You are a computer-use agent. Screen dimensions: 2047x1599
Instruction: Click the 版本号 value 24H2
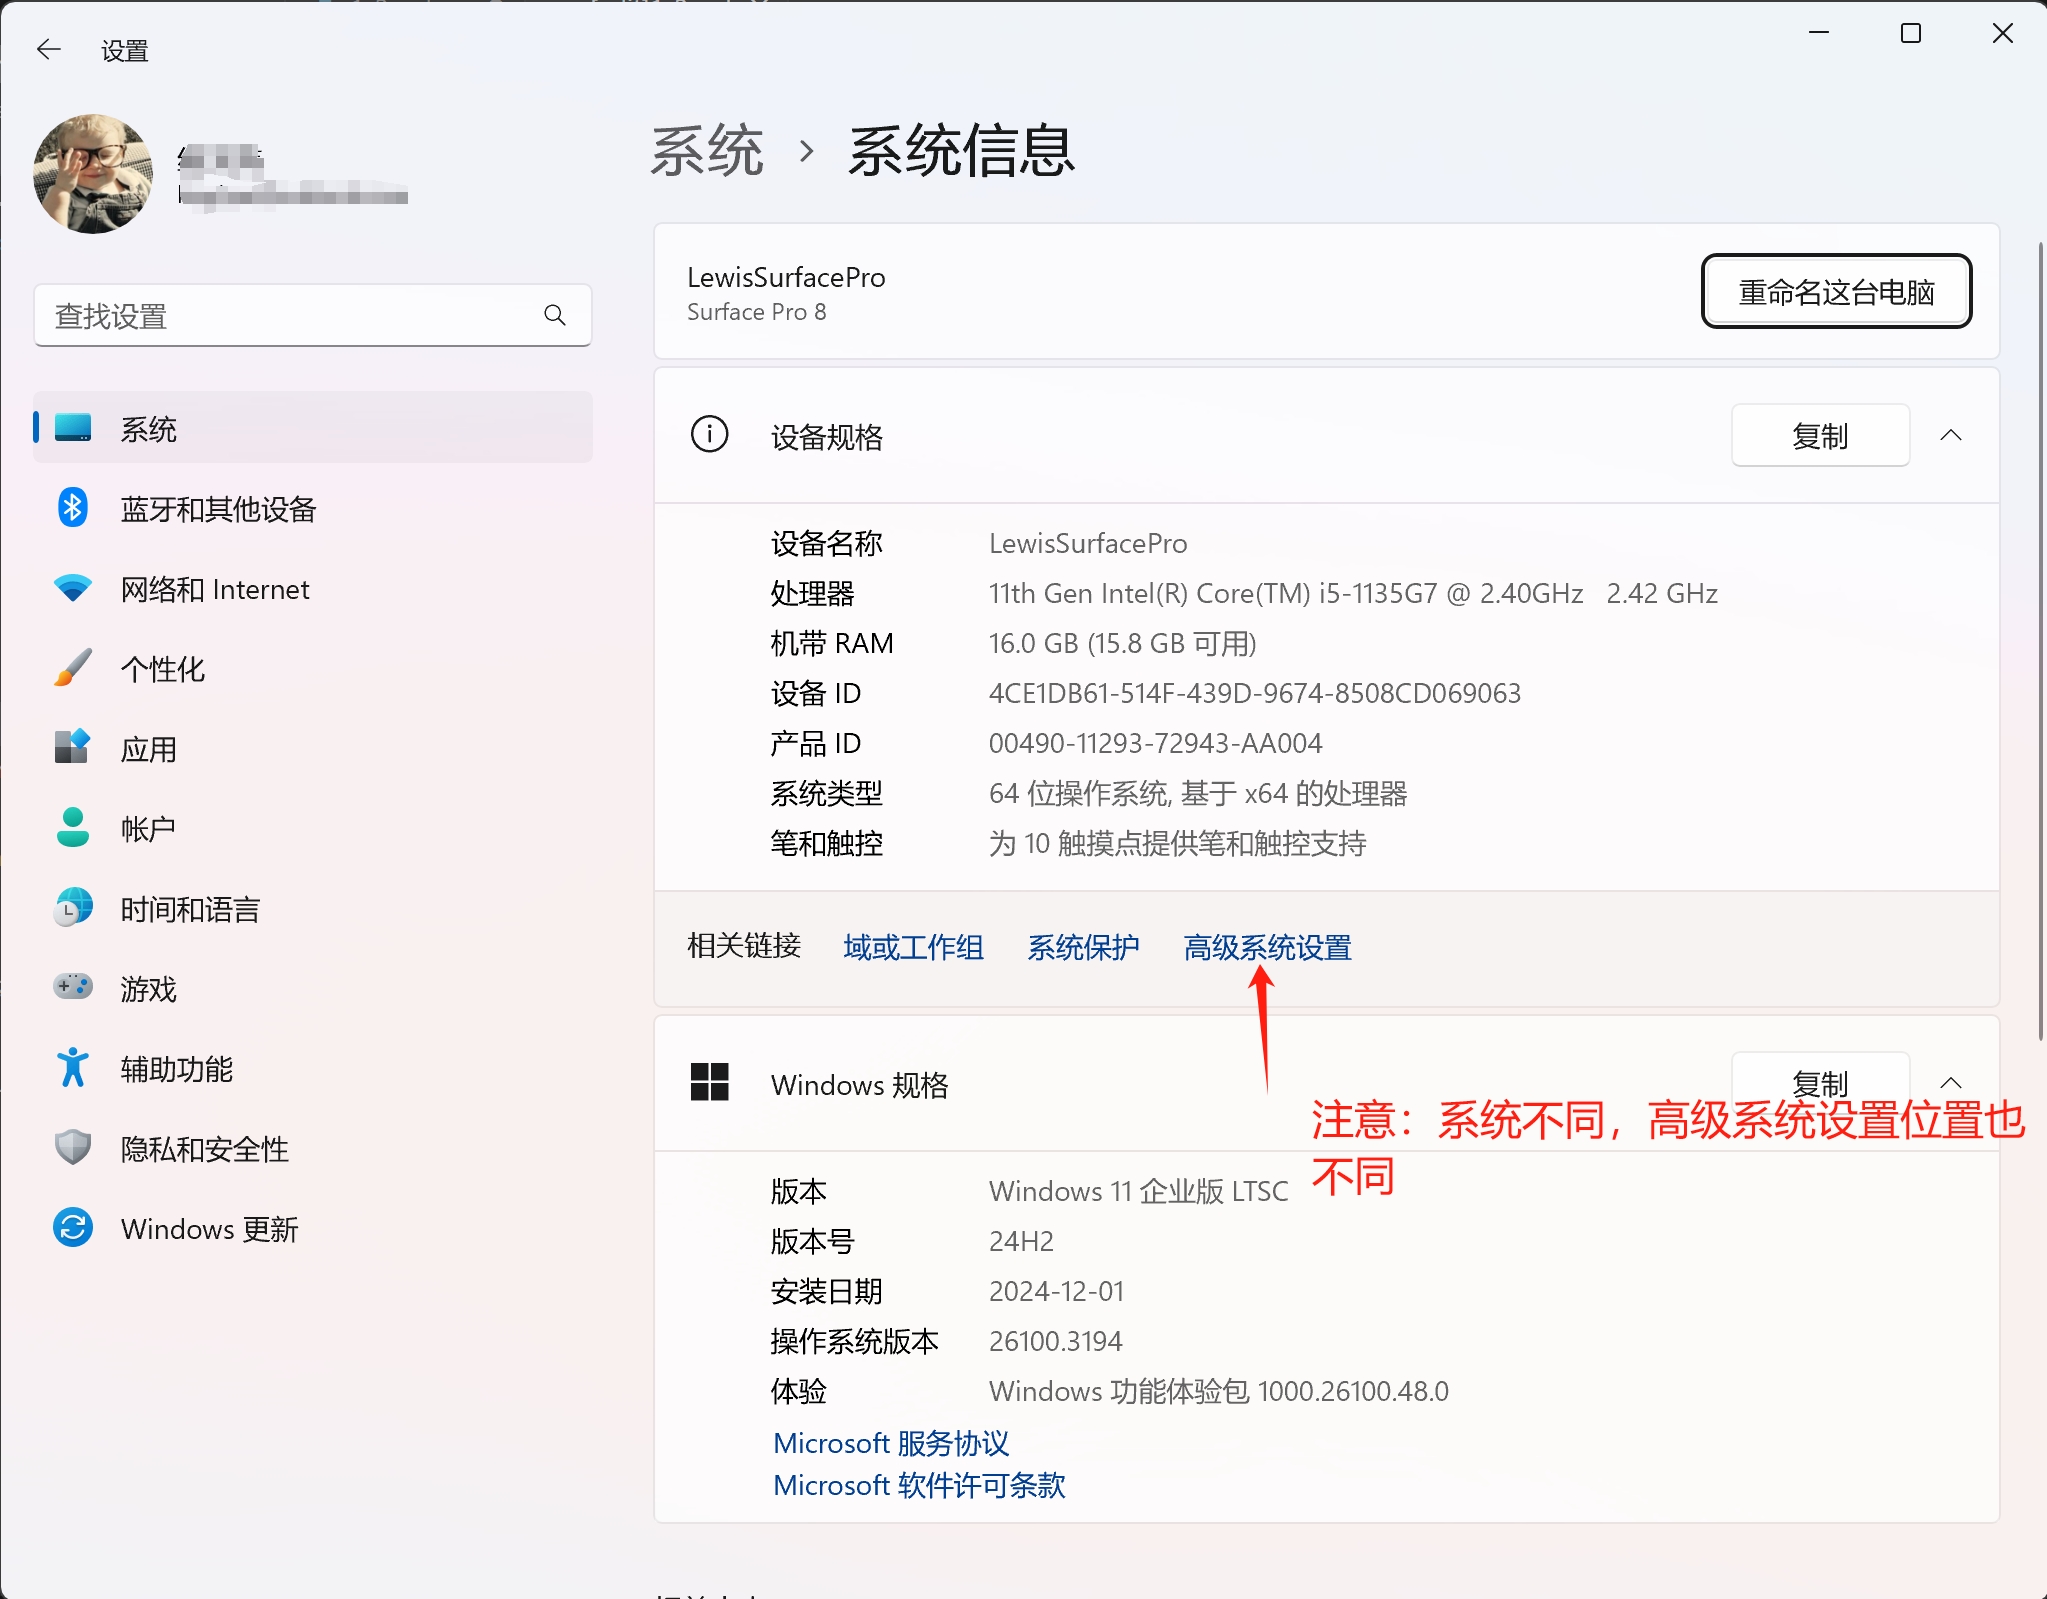(x=1021, y=1242)
